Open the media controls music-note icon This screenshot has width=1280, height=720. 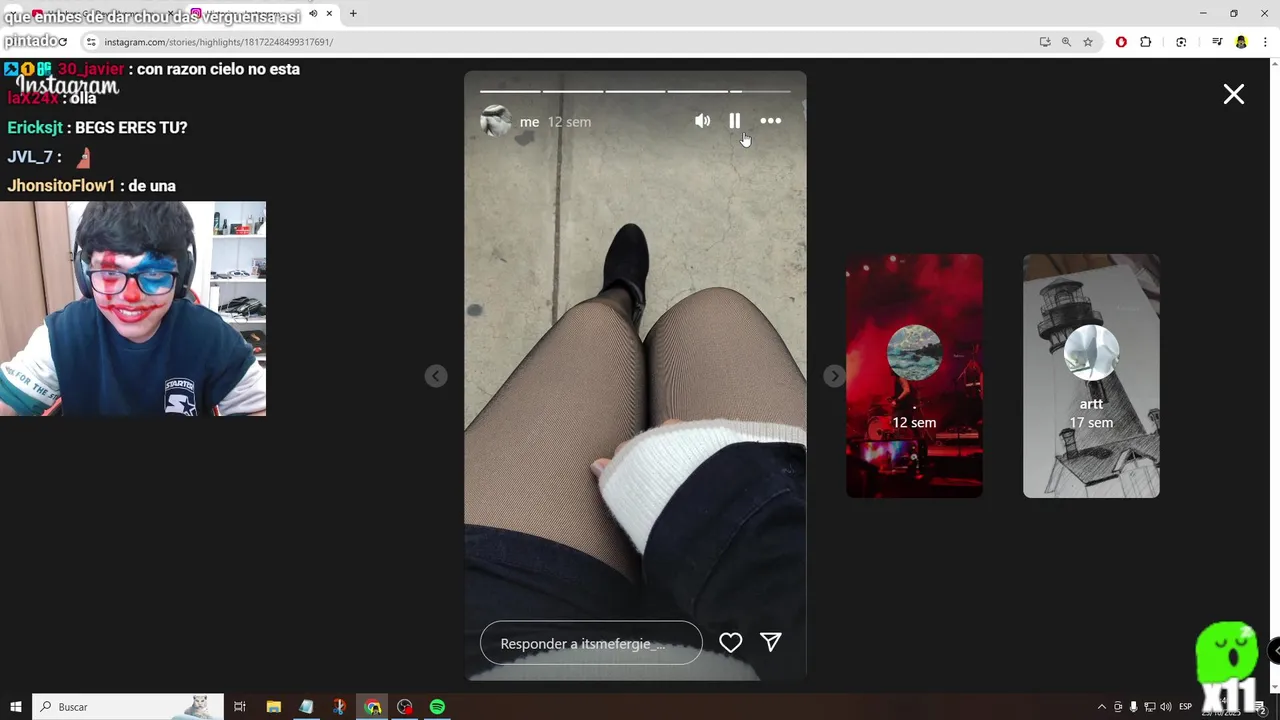tap(1217, 42)
